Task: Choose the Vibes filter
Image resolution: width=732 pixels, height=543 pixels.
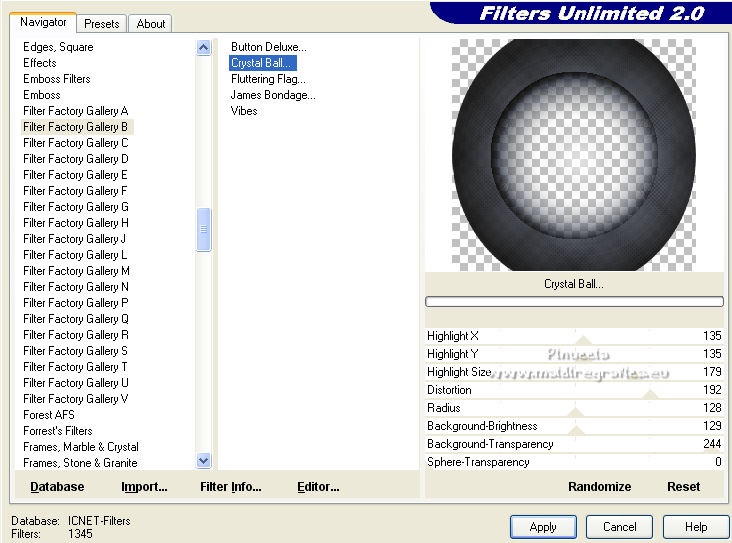Action: 244,111
